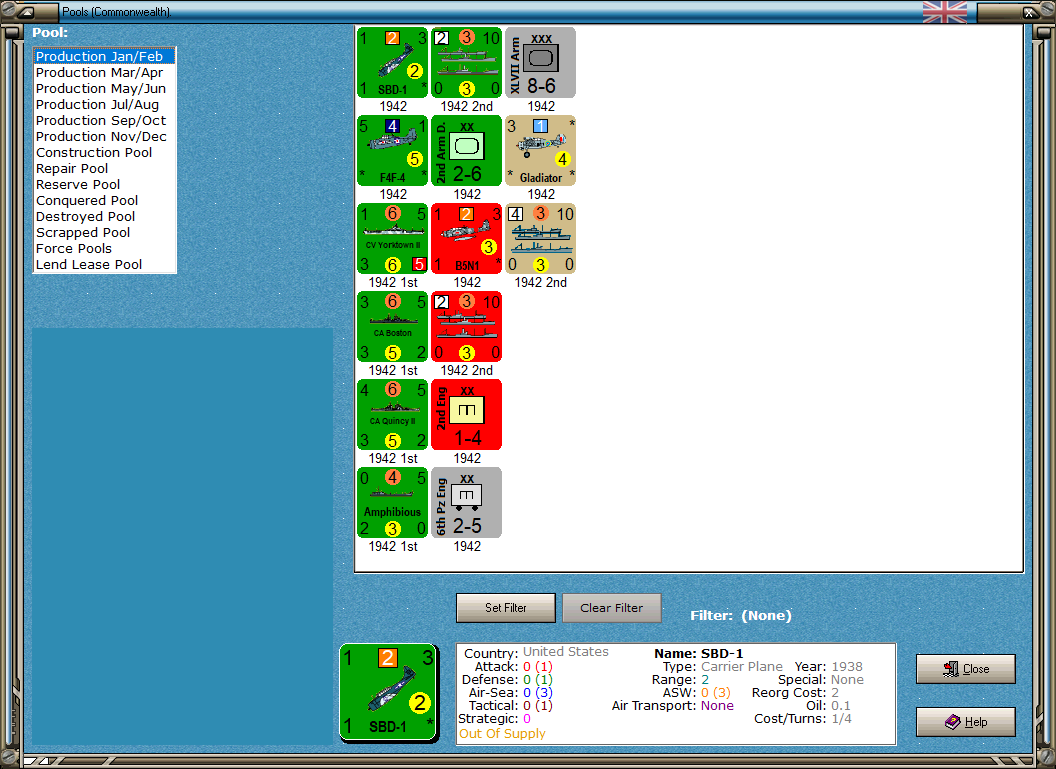Screen dimensions: 1056x769
Task: Open the Repair Pool entry
Action: 104,169
